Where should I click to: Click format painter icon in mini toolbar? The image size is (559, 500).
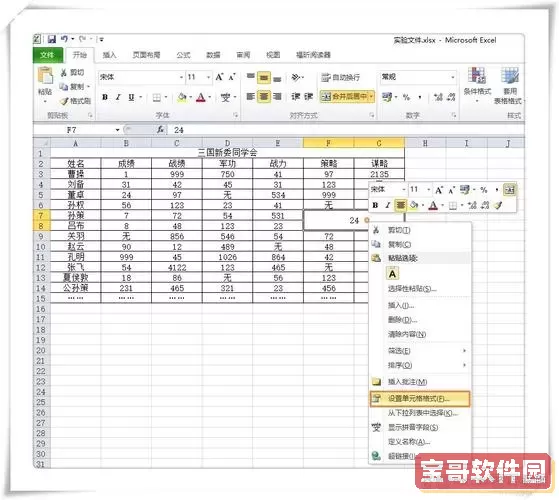click(499, 205)
